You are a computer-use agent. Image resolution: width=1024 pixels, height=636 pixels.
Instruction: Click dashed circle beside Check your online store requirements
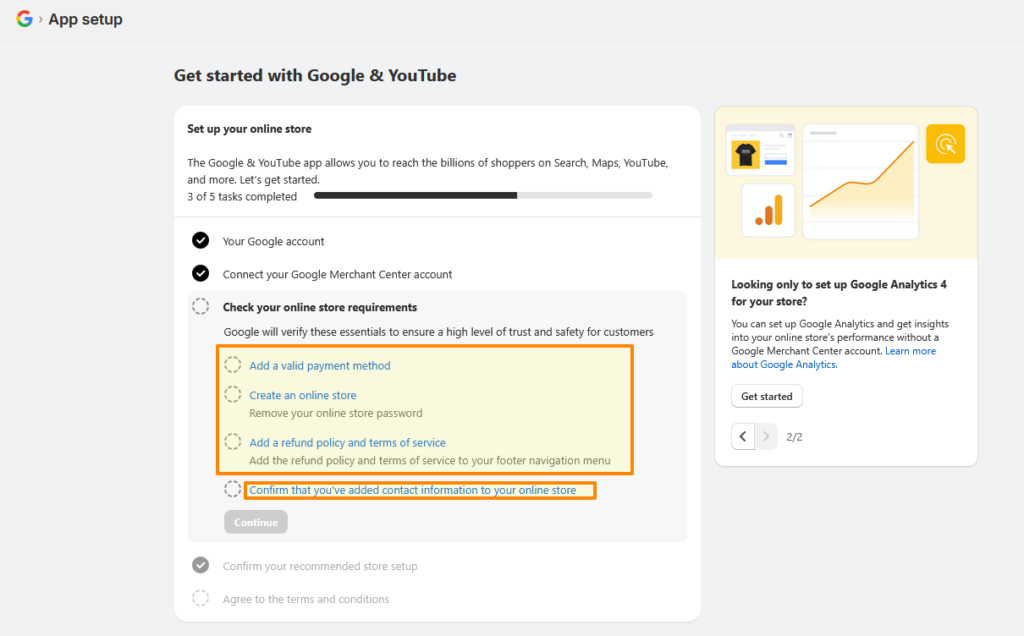[201, 307]
